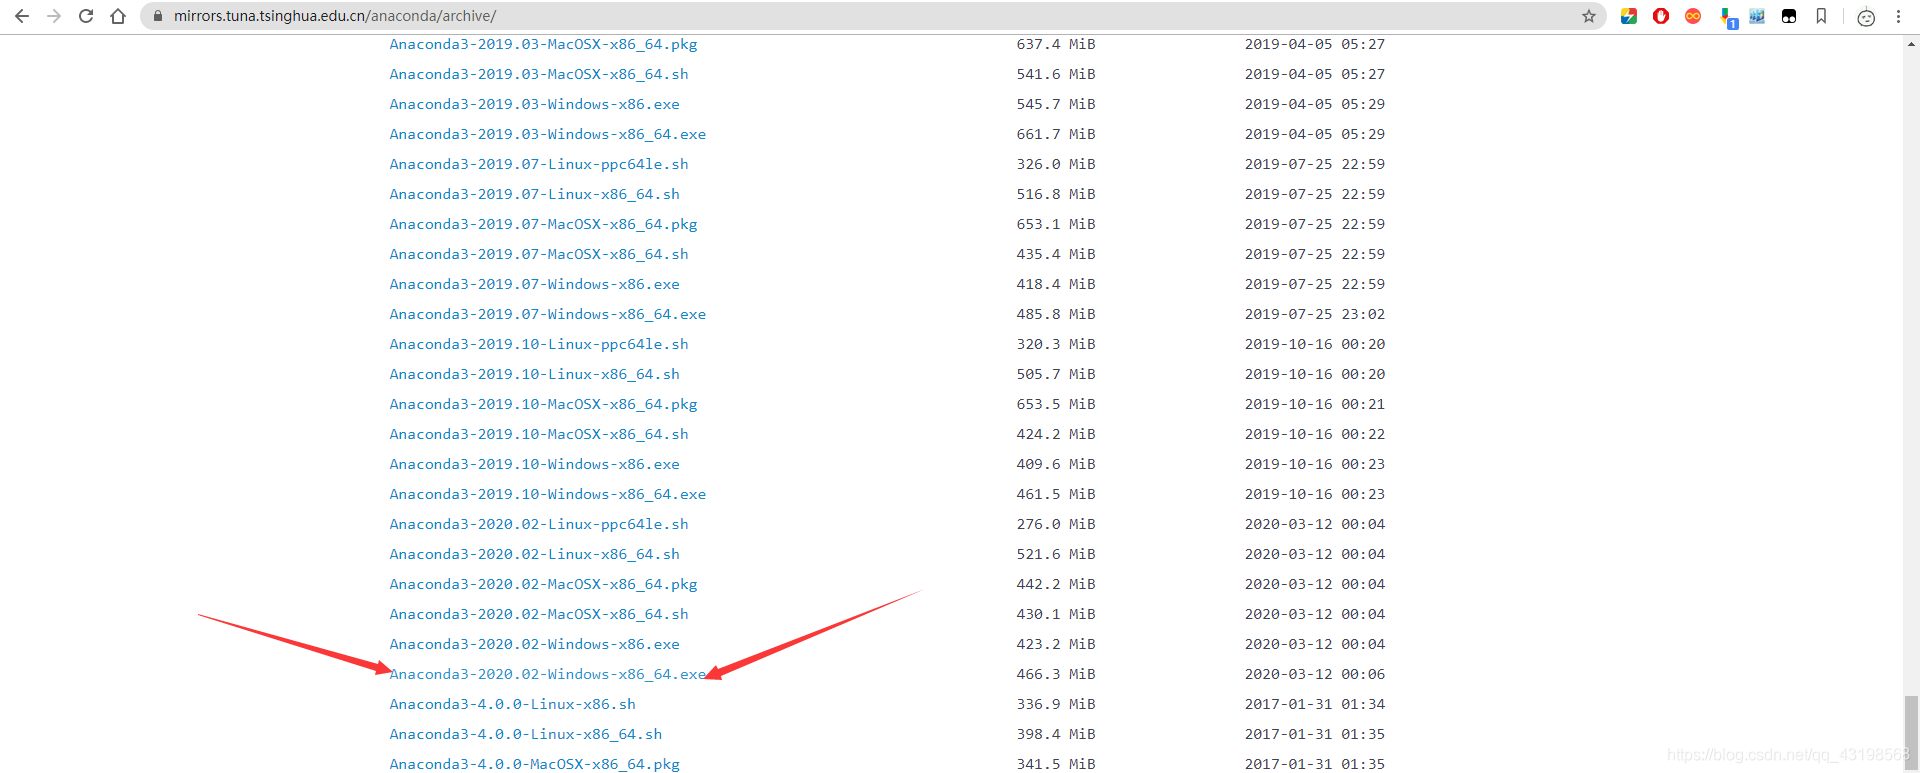The image size is (1920, 773).
Task: View site security lock info
Action: tap(157, 16)
